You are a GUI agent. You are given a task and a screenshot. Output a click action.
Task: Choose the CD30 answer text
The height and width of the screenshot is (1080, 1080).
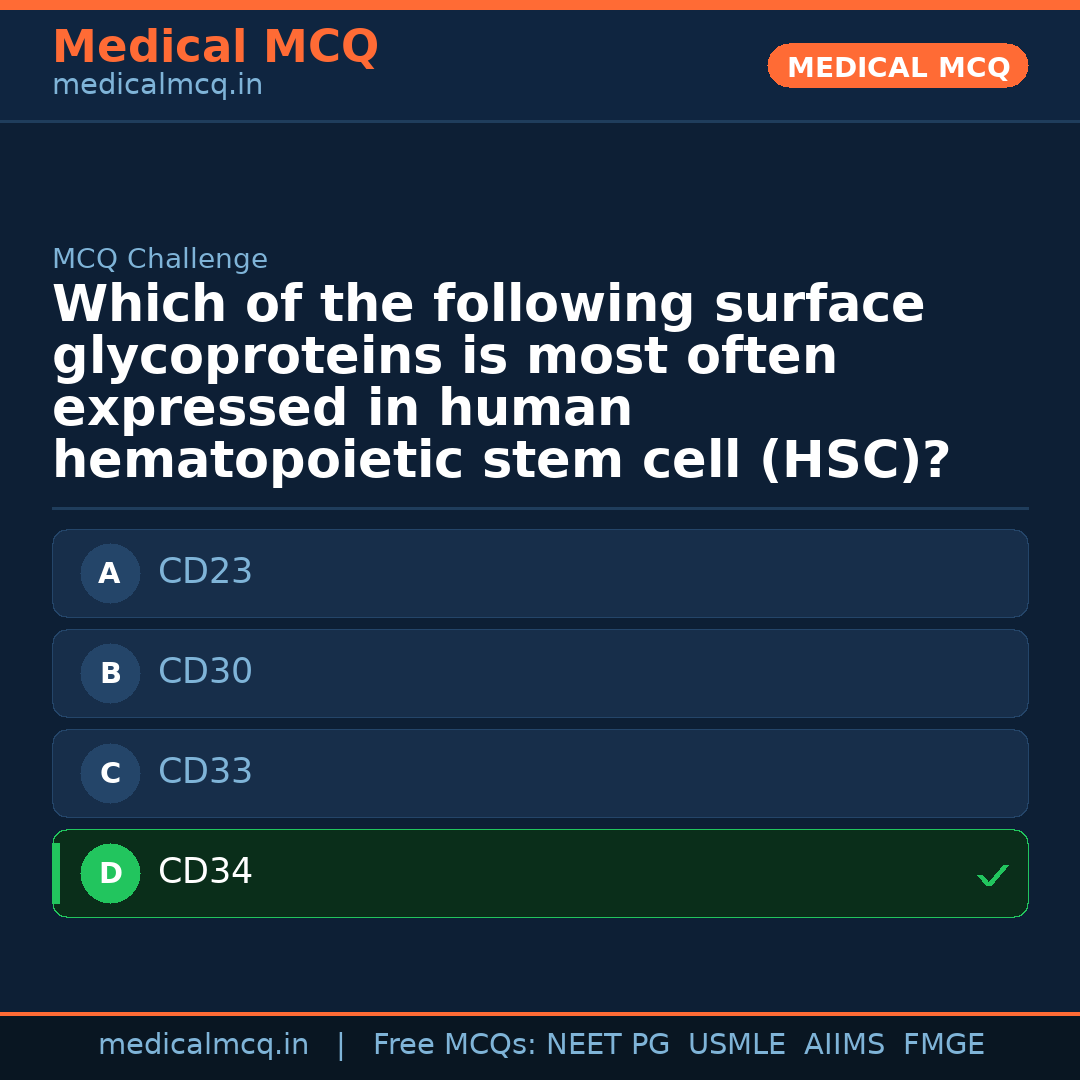pos(205,672)
